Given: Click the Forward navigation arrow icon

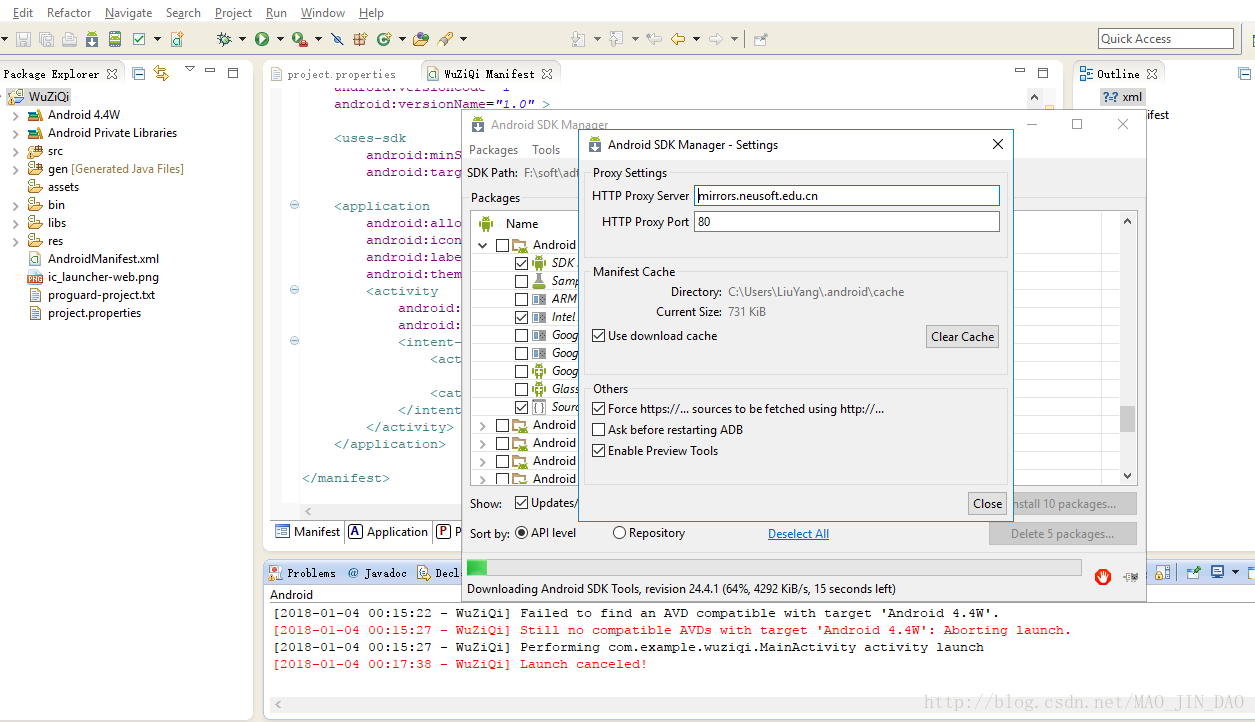Looking at the screenshot, I should coord(716,39).
